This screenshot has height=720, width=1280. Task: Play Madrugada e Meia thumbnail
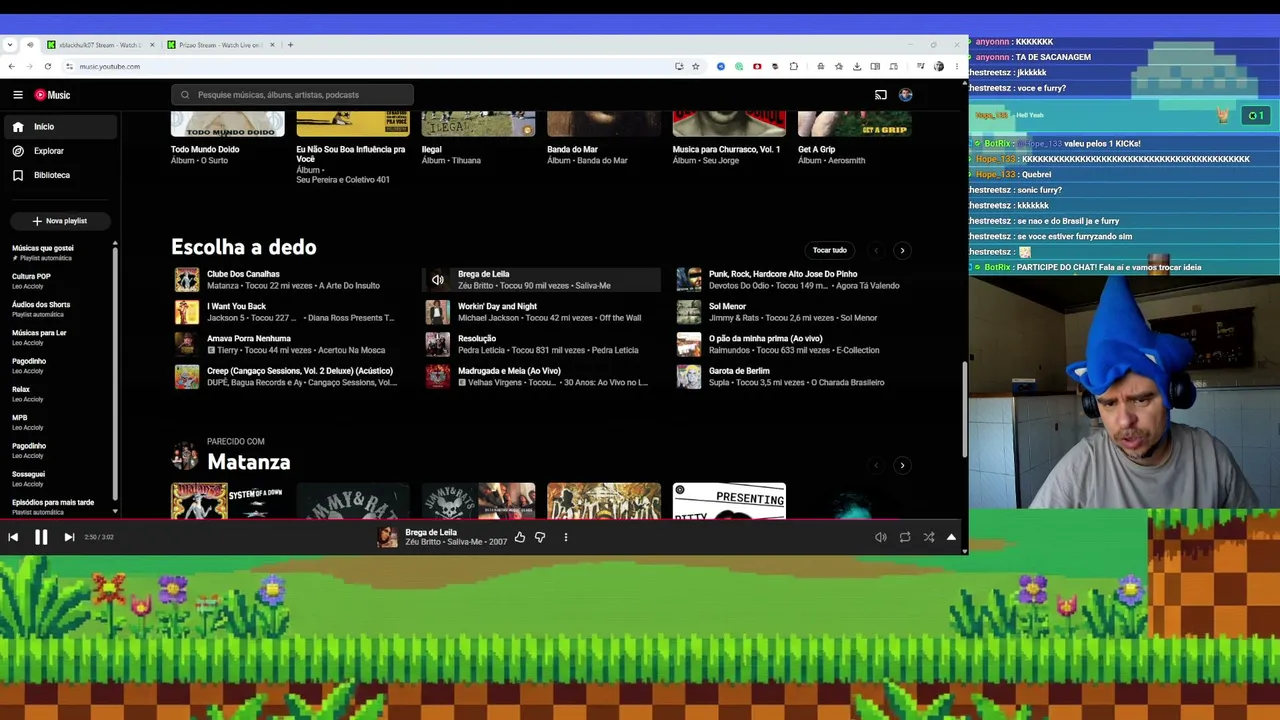pyautogui.click(x=437, y=376)
